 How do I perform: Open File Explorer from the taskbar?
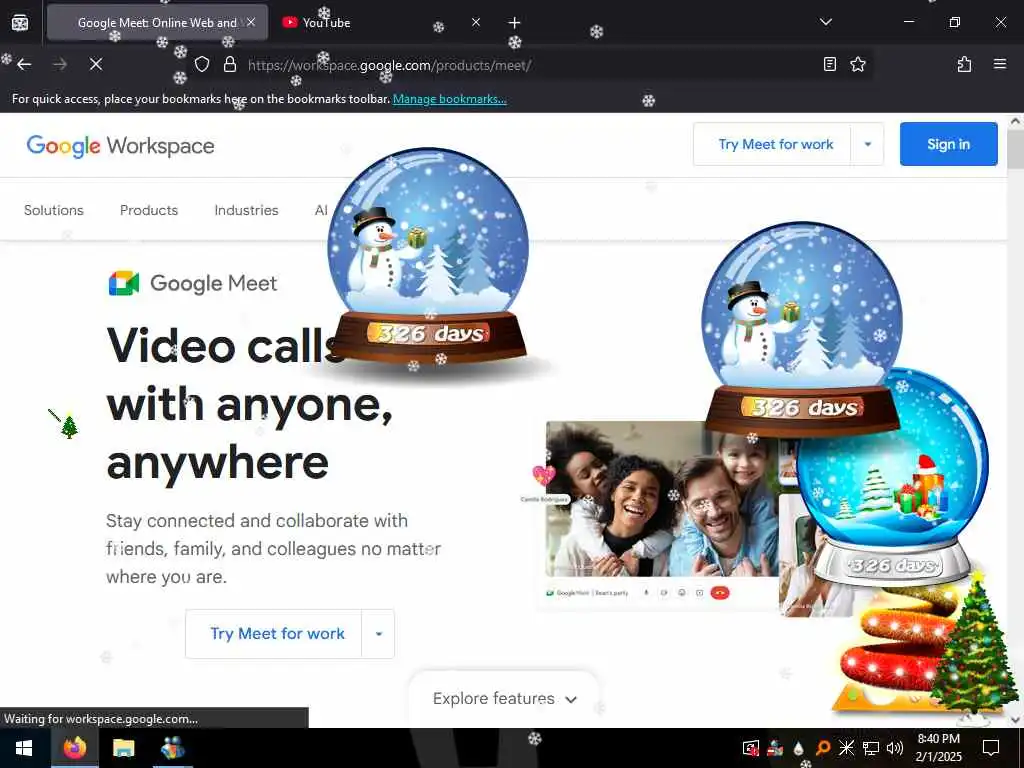coord(123,748)
